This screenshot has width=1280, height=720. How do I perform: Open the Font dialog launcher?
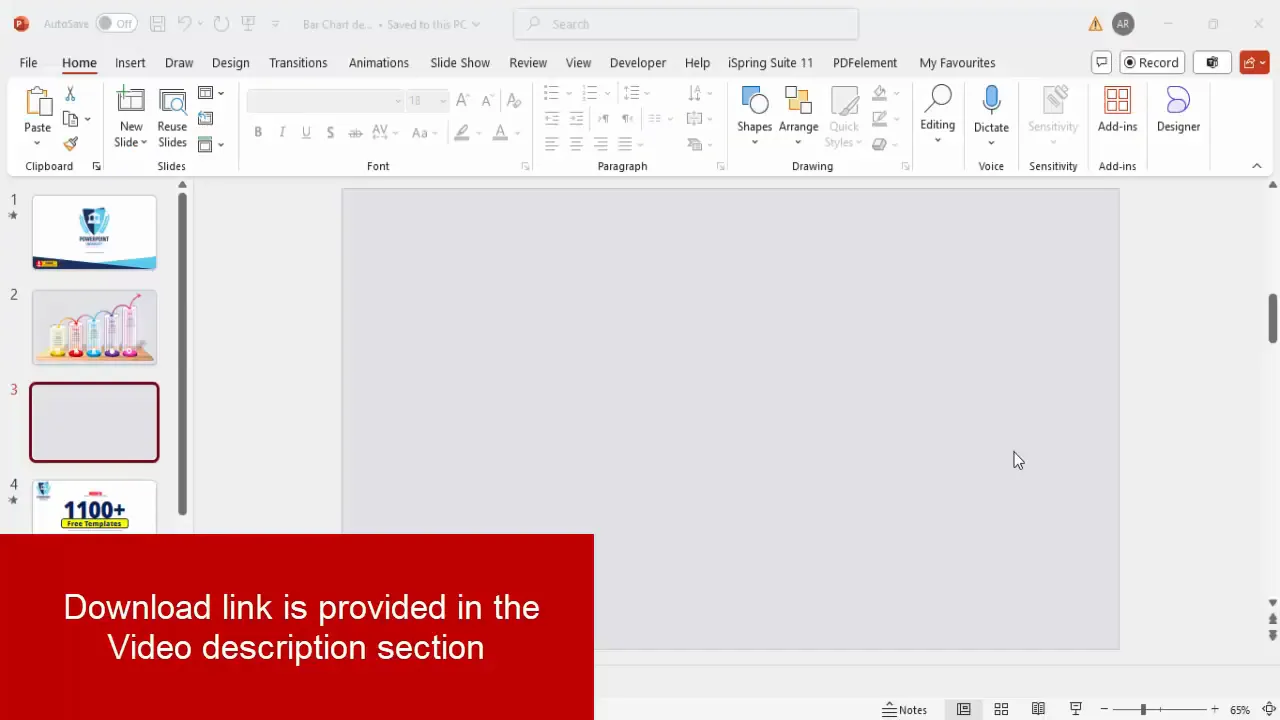tap(525, 166)
